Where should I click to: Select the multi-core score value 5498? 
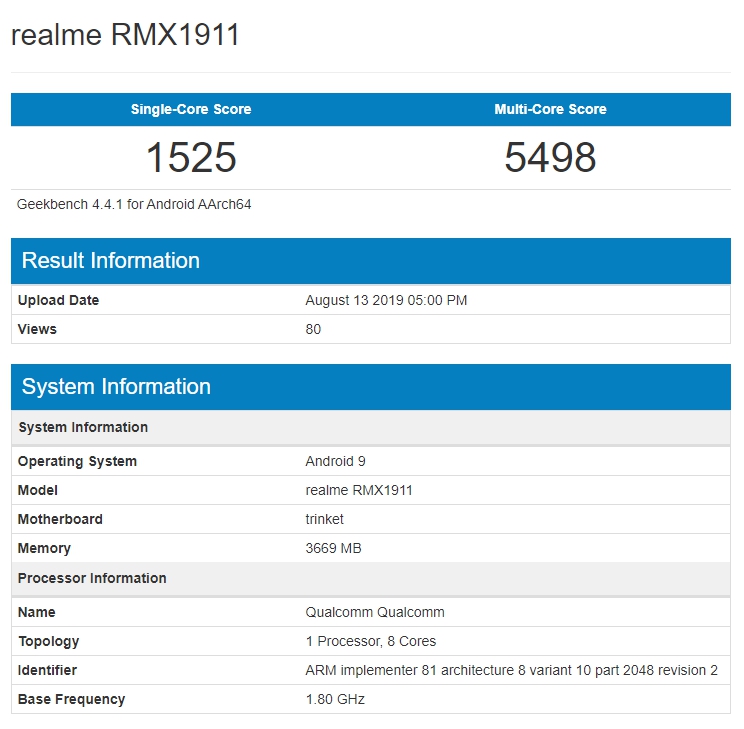[550, 158]
